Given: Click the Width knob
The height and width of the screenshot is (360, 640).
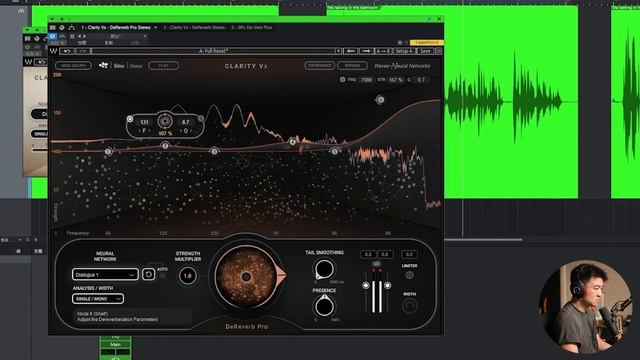Looking at the screenshot, I should click(x=409, y=306).
